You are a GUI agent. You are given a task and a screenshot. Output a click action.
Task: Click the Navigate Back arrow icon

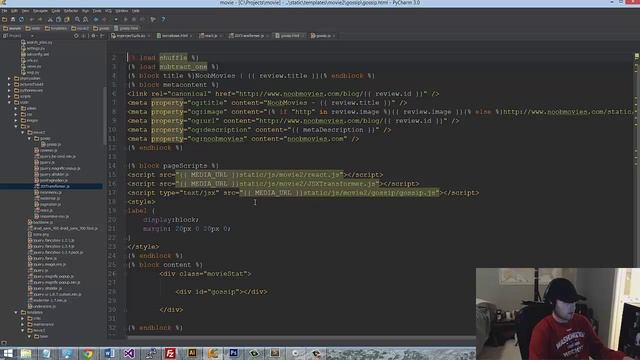[x=96, y=19]
